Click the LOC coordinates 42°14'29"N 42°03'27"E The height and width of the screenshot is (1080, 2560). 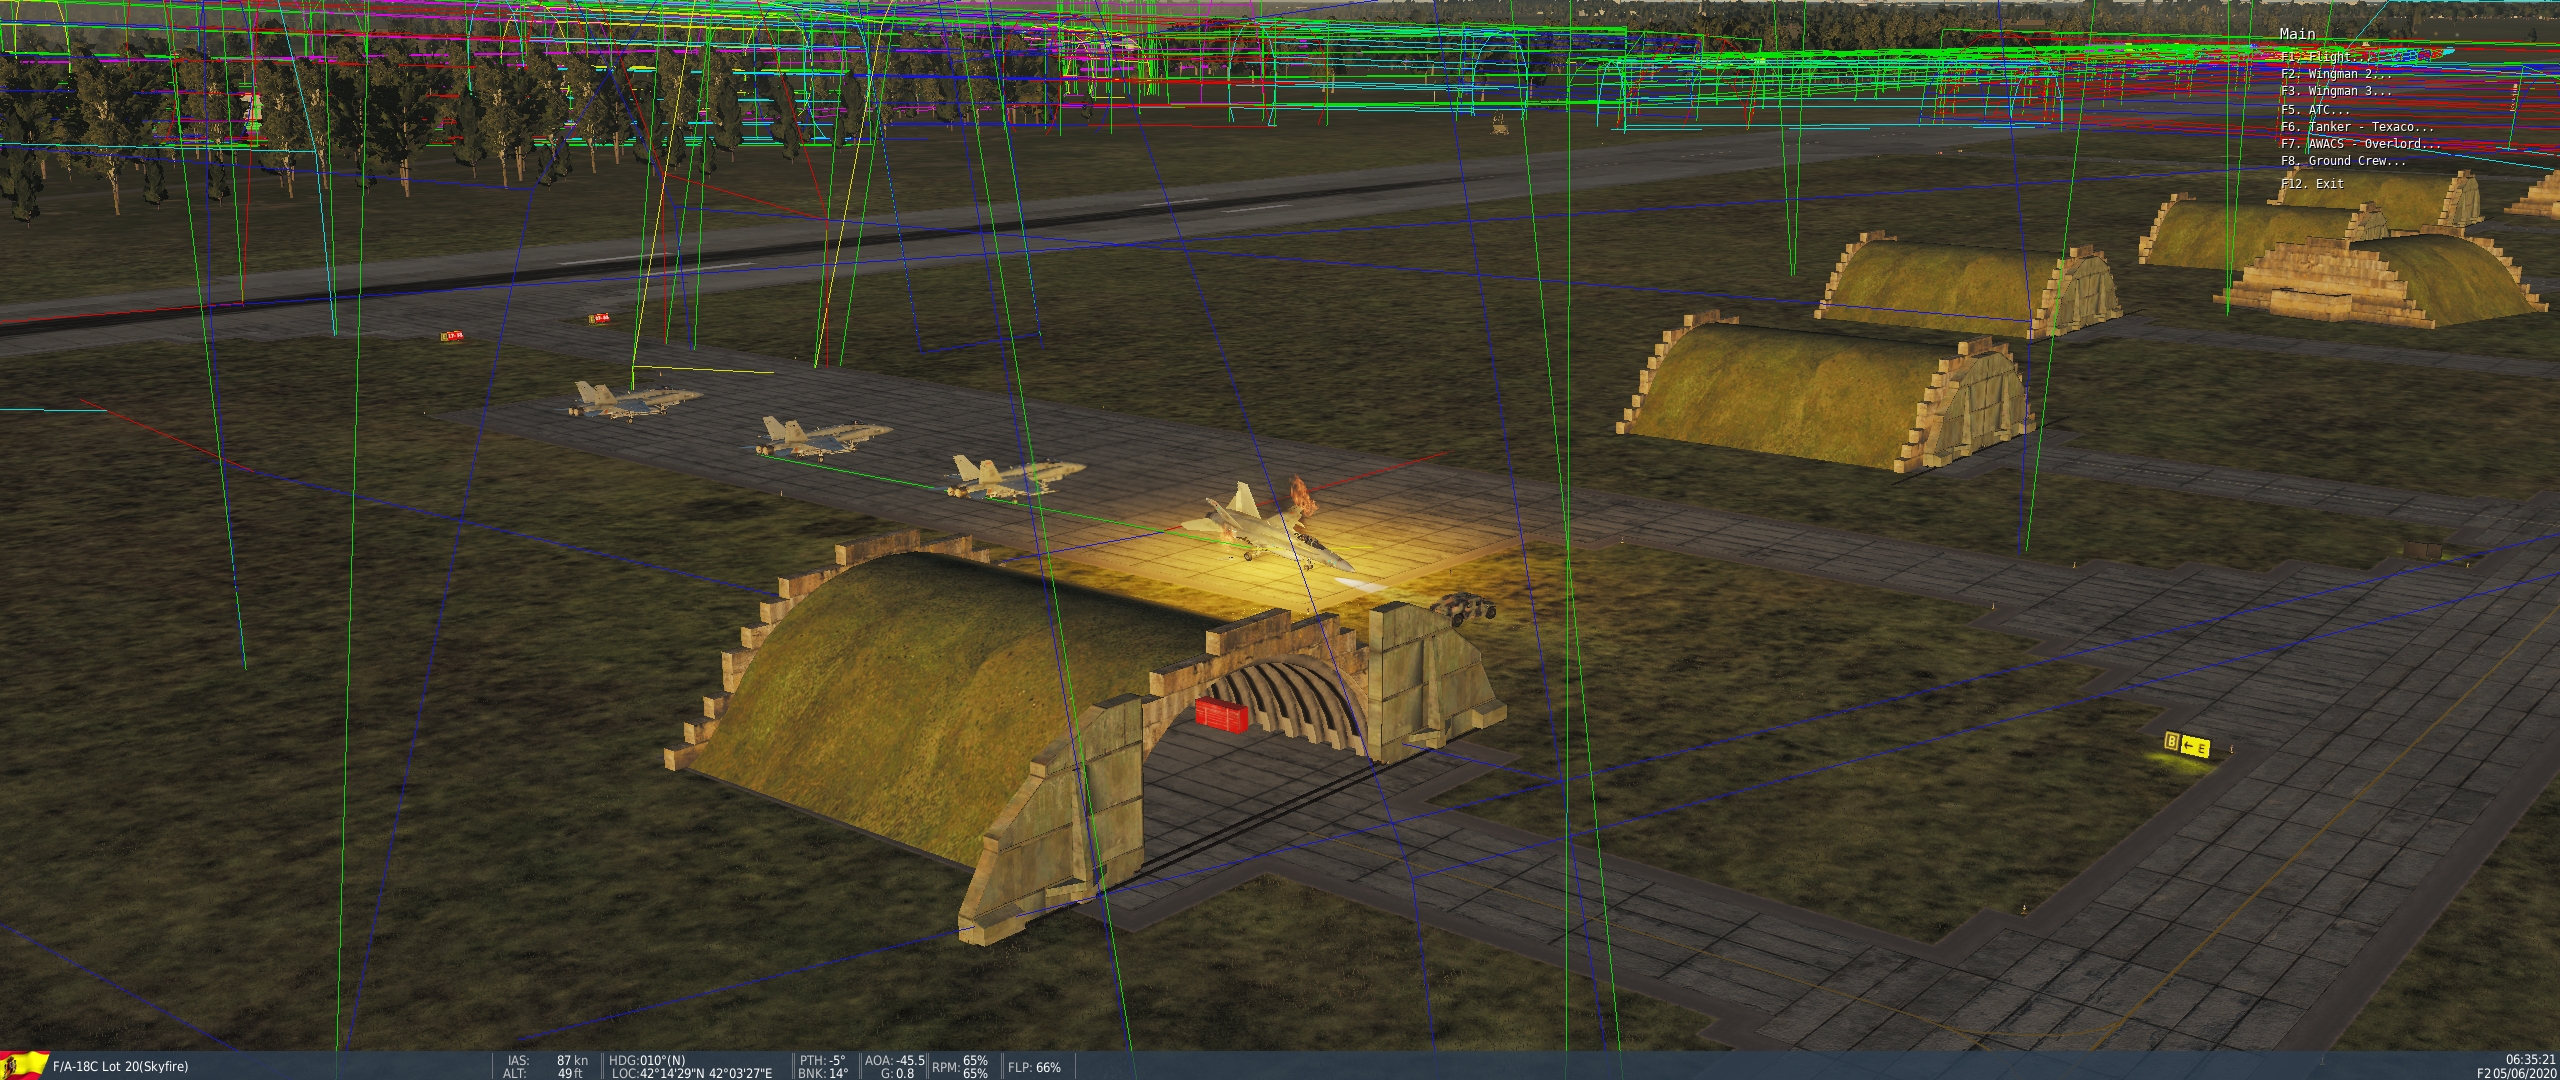point(692,1074)
